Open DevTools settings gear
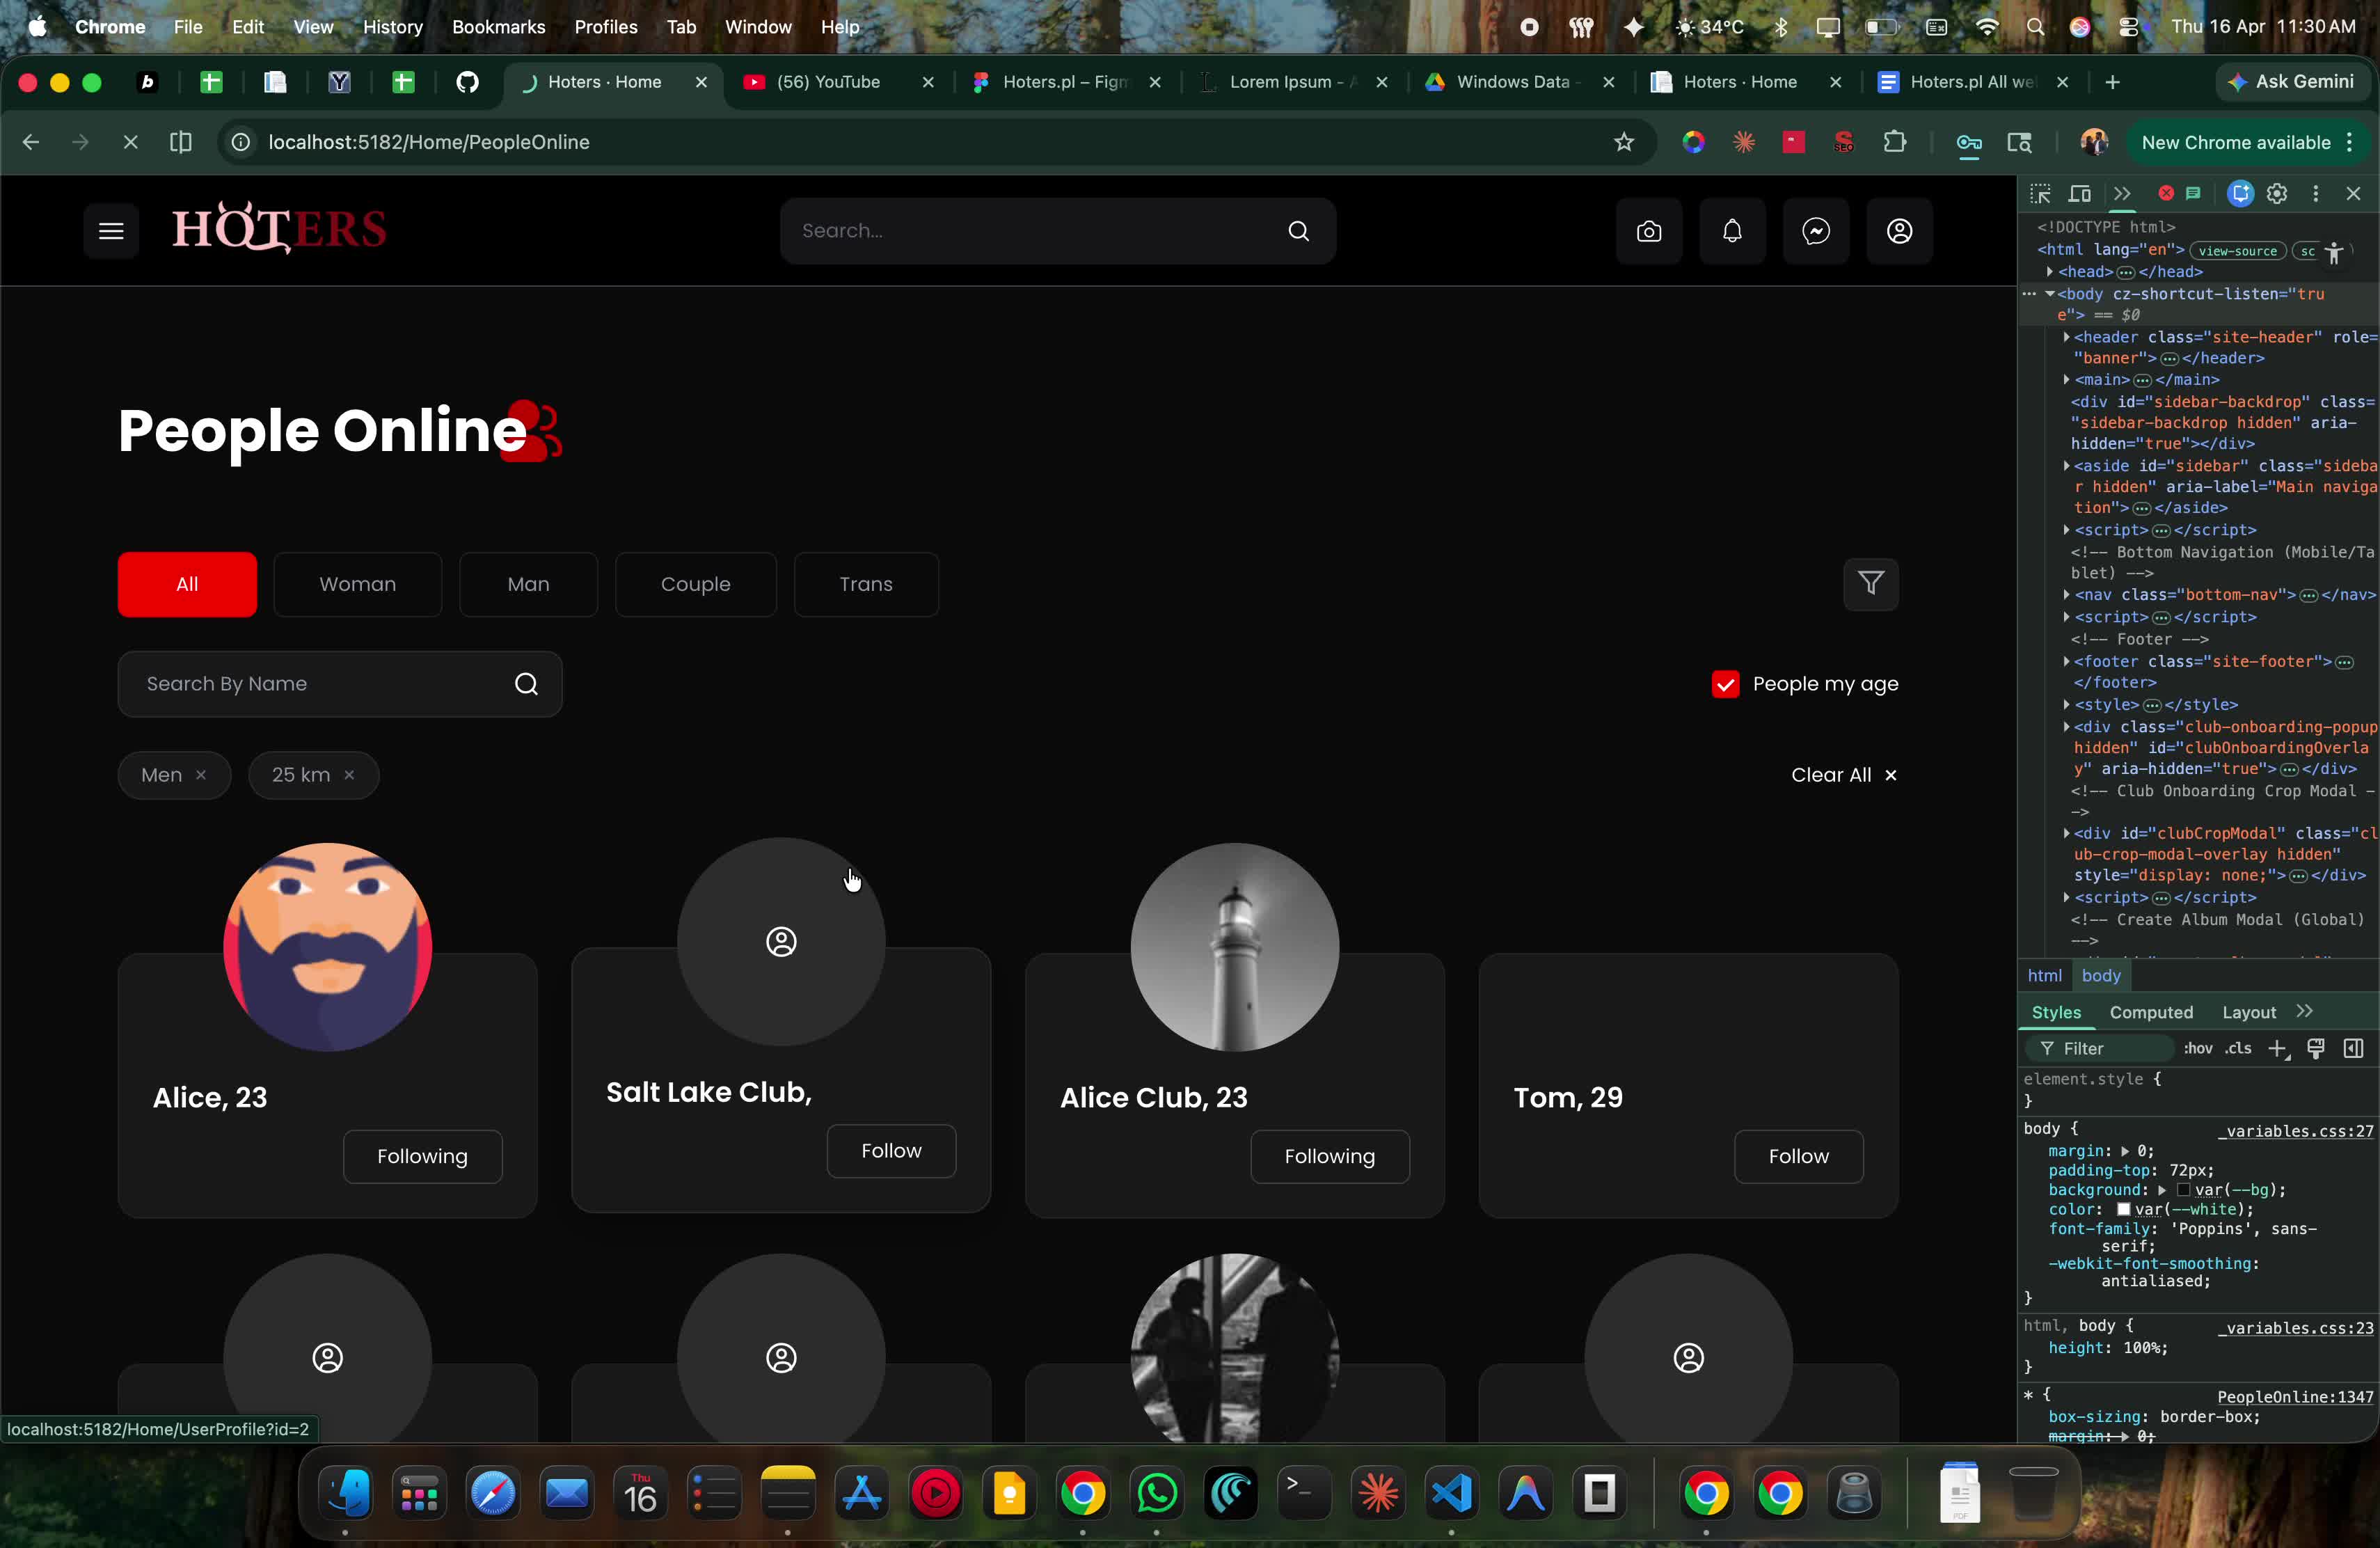The image size is (2380, 1548). (2277, 194)
